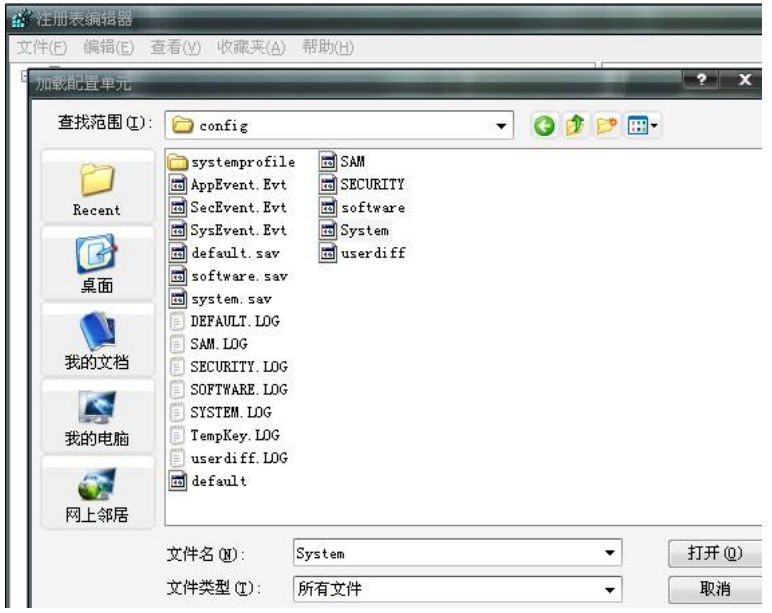Open the Recent places shortcut
Viewport: 772px width, 613px height.
97,190
